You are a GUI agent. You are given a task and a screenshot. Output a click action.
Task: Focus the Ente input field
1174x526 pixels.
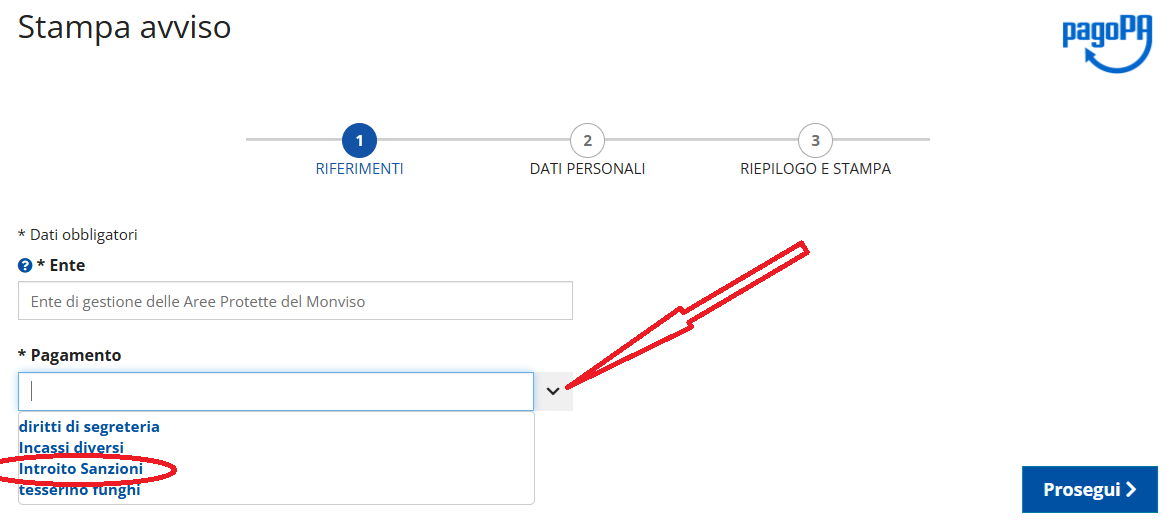tap(295, 301)
